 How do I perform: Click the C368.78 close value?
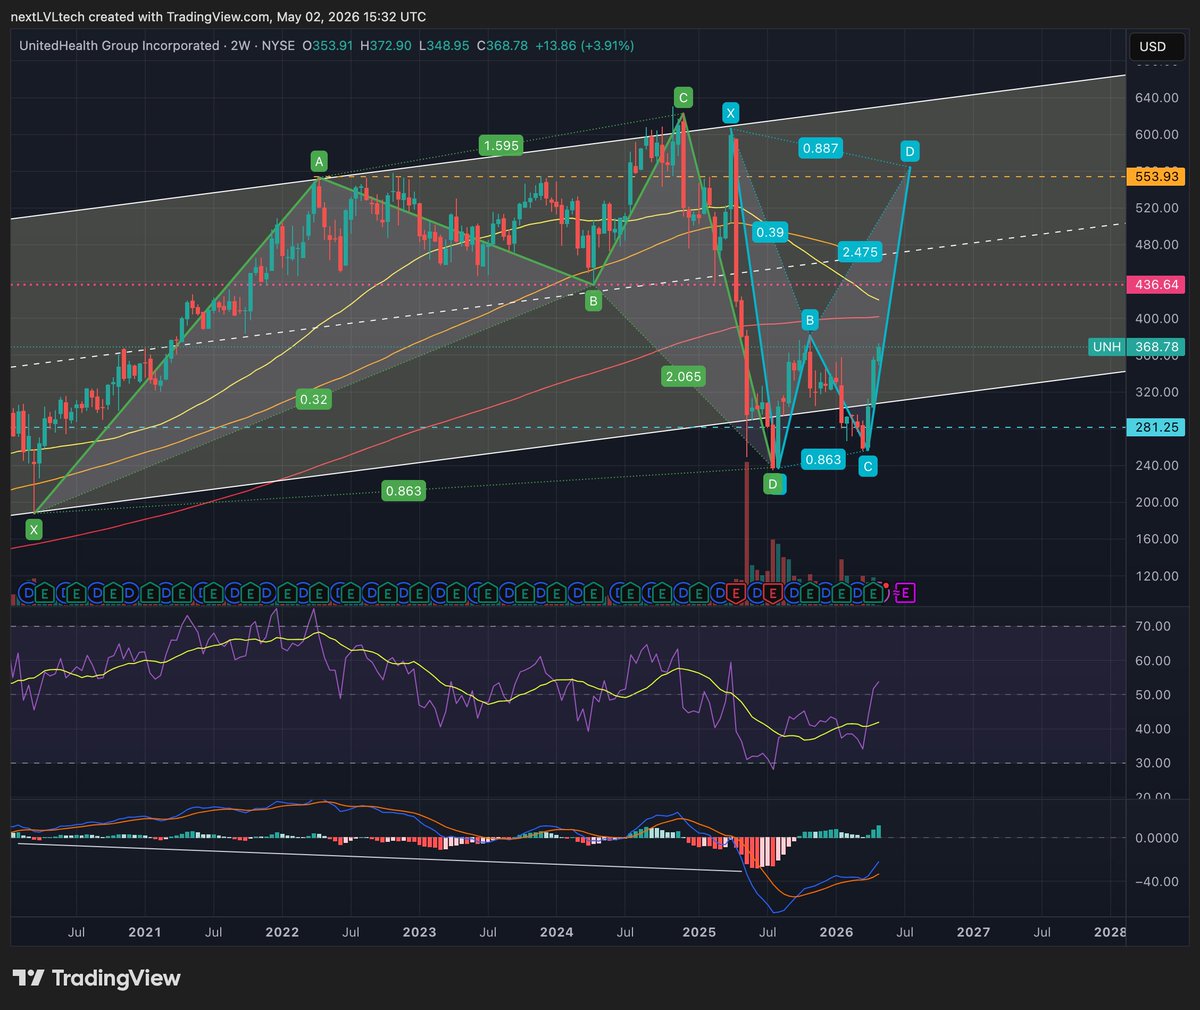[502, 45]
